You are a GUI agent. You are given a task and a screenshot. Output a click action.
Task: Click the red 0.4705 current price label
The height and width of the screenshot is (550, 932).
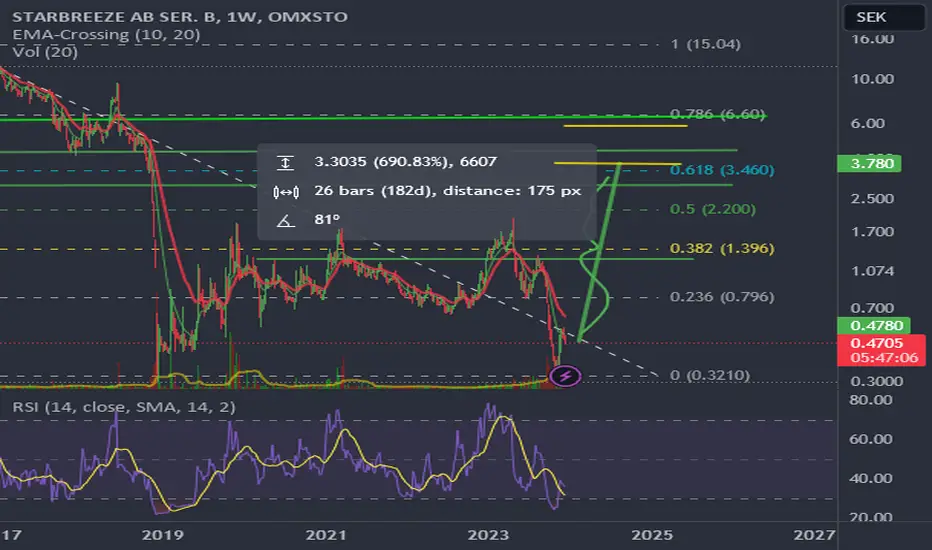pyautogui.click(x=881, y=350)
